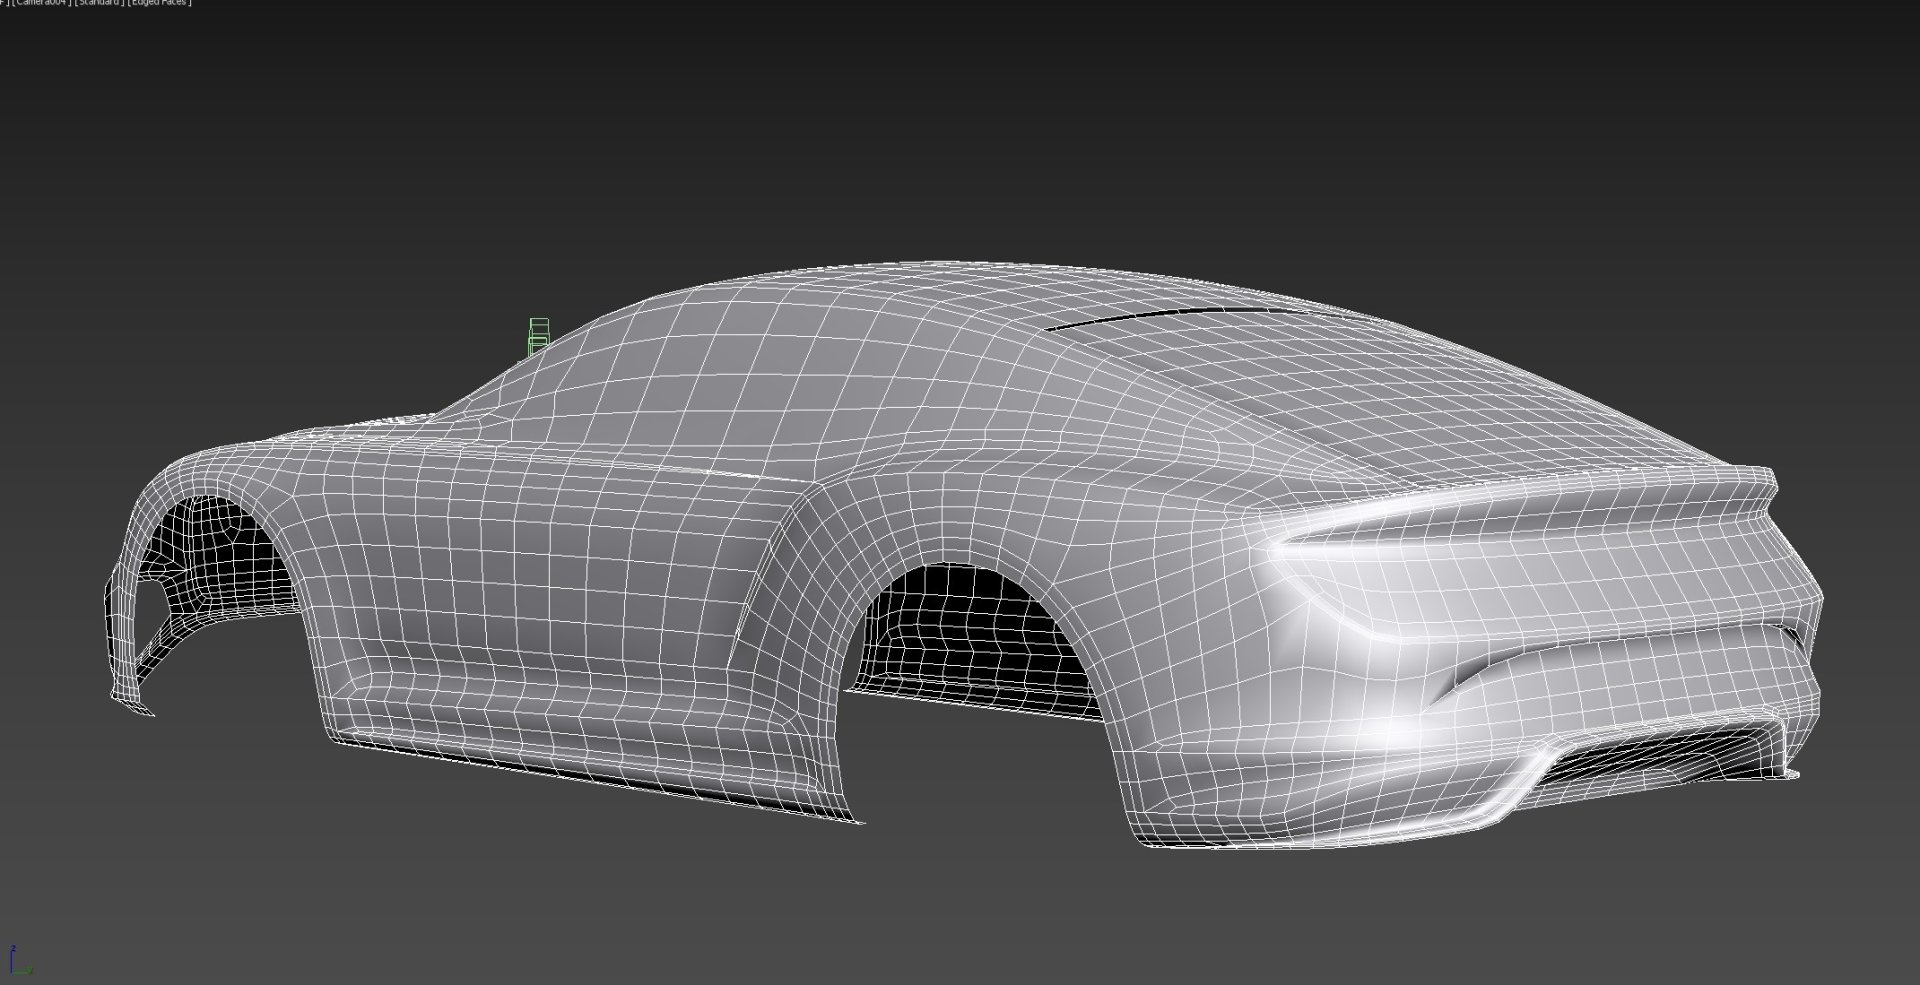Image resolution: width=1920 pixels, height=985 pixels.
Task: Select the green wireframe object behind roof
Action: pos(538,336)
